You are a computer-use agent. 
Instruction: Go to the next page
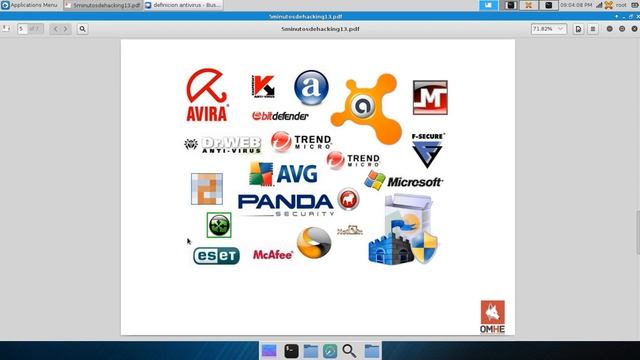pyautogui.click(x=65, y=29)
